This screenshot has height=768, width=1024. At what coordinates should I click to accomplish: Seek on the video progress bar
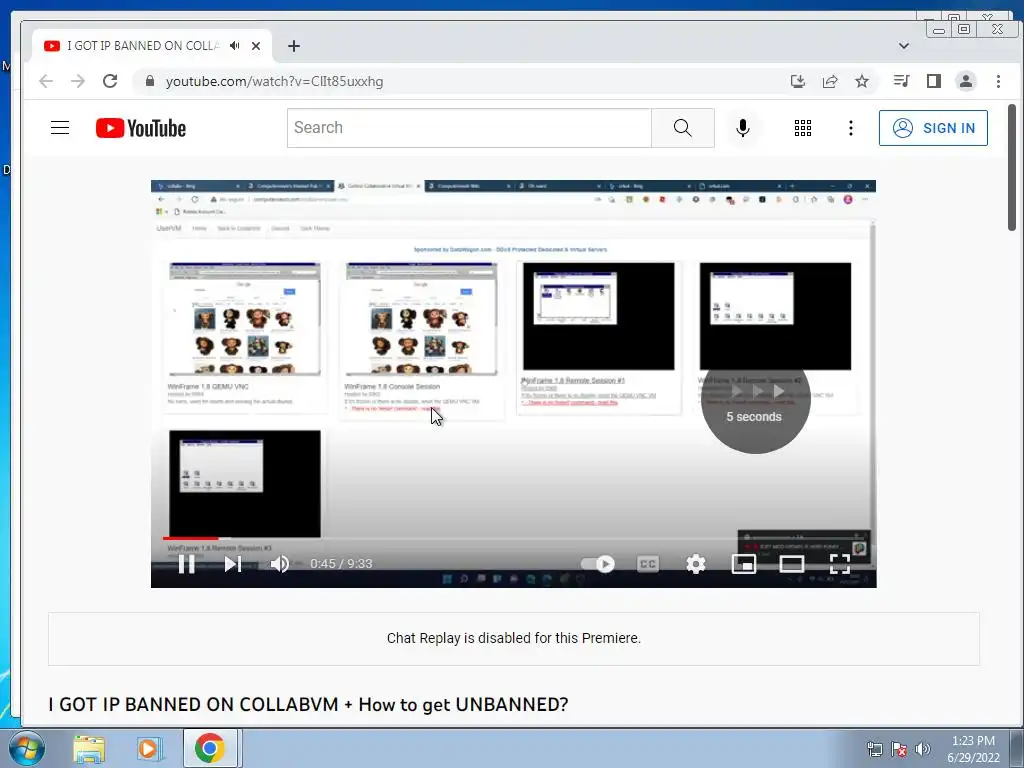(513, 538)
